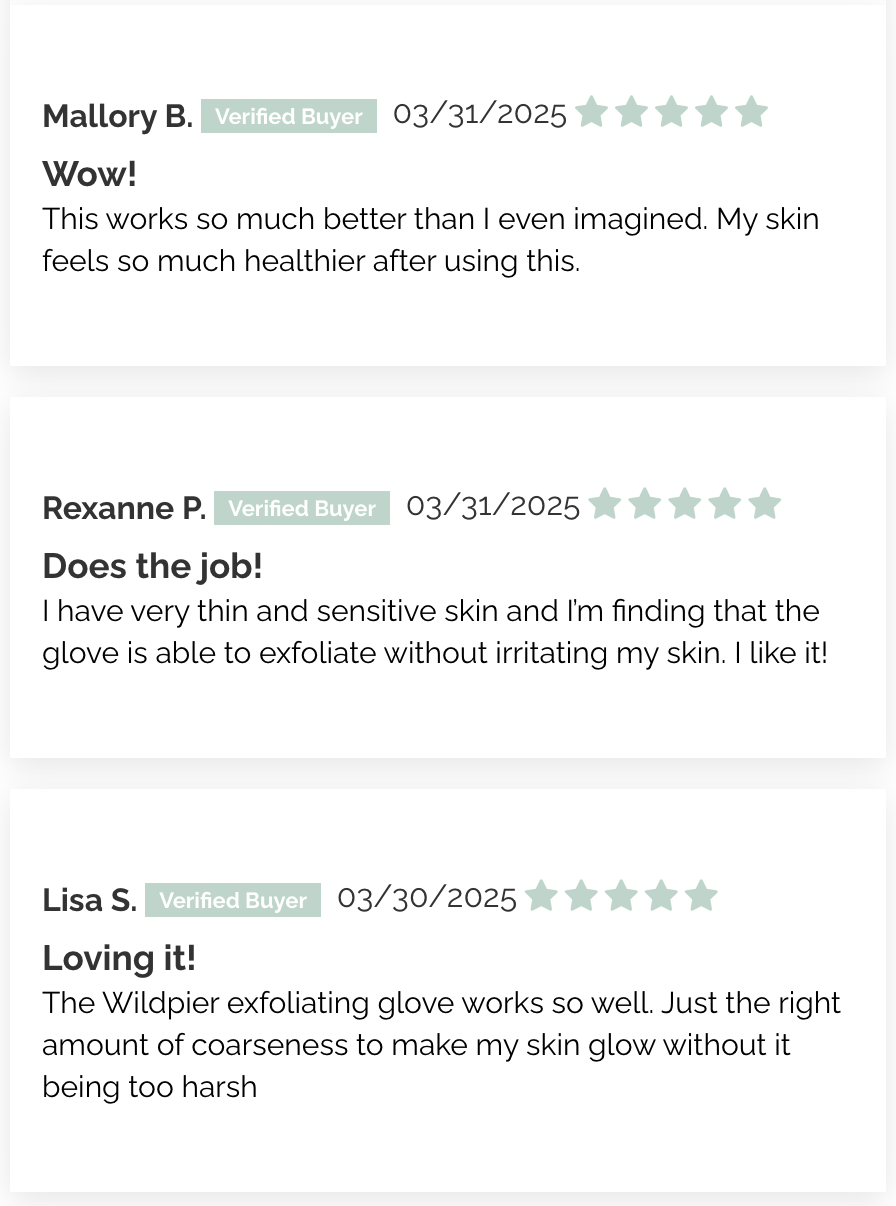Click the third star in Rexanne P.'s rating

684,504
